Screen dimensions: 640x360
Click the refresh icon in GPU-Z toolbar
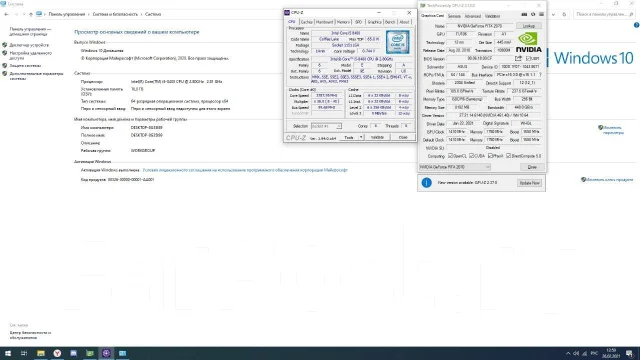533,15
